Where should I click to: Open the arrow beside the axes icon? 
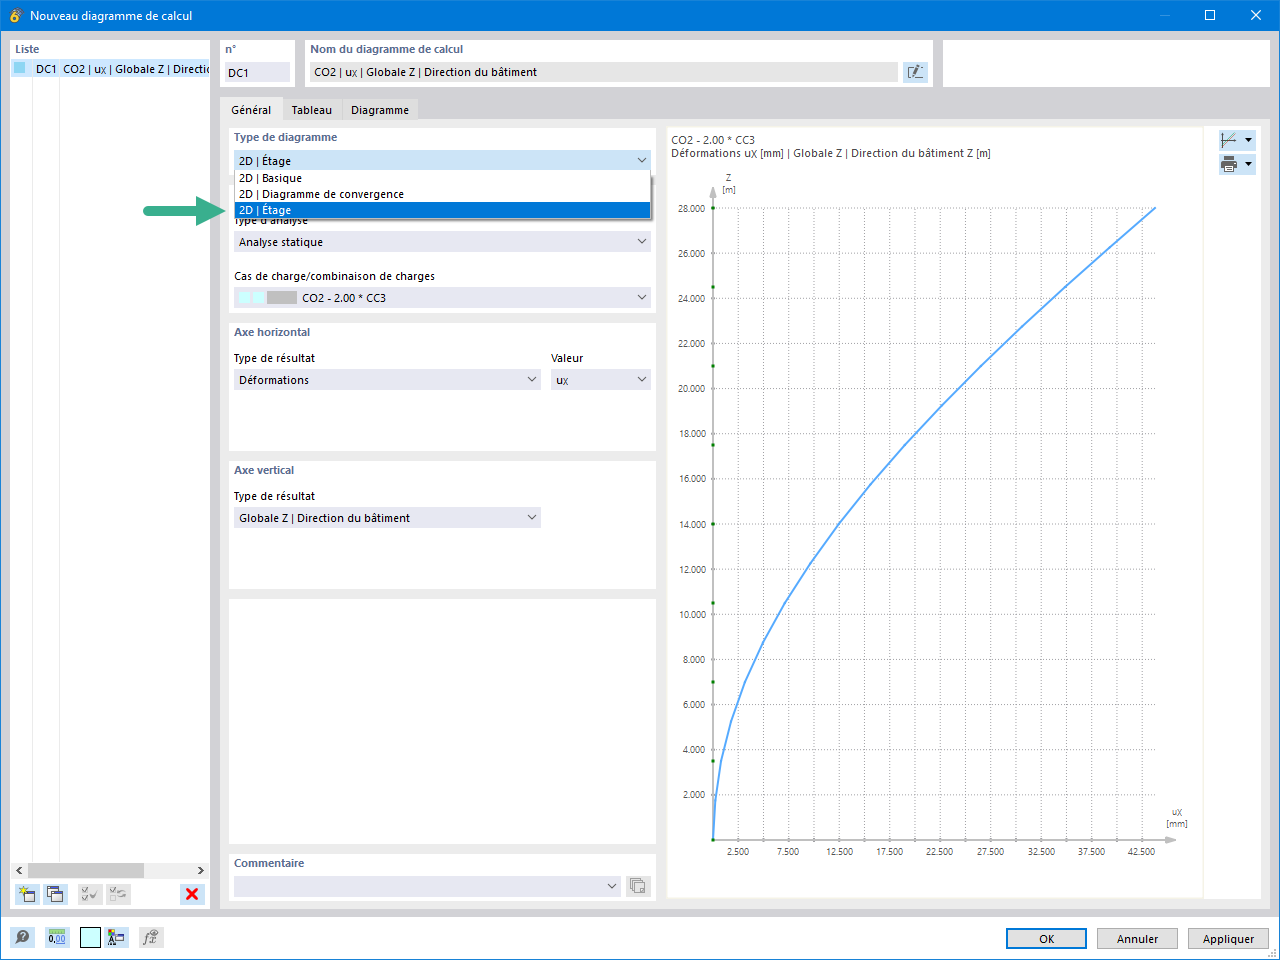pyautogui.click(x=1248, y=140)
